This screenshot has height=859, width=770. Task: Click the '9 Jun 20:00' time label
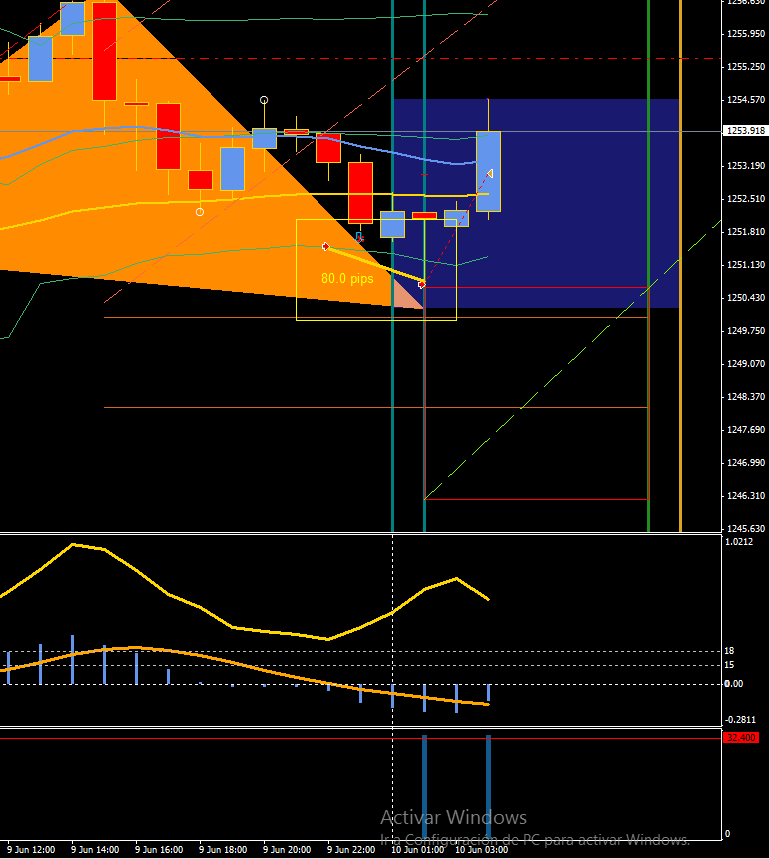coord(288,850)
